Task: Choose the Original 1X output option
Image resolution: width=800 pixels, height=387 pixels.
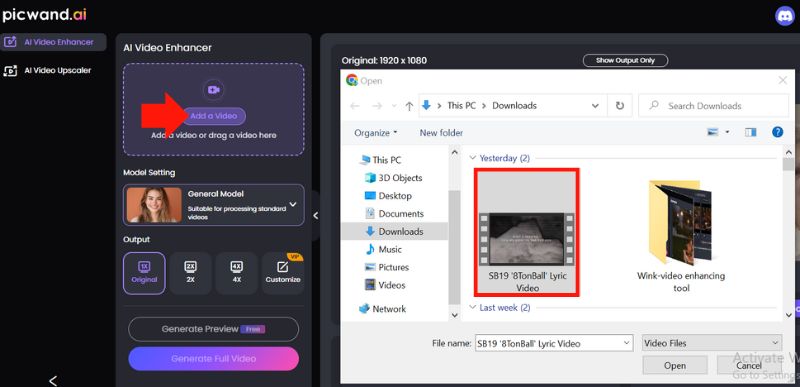Action: pyautogui.click(x=144, y=273)
